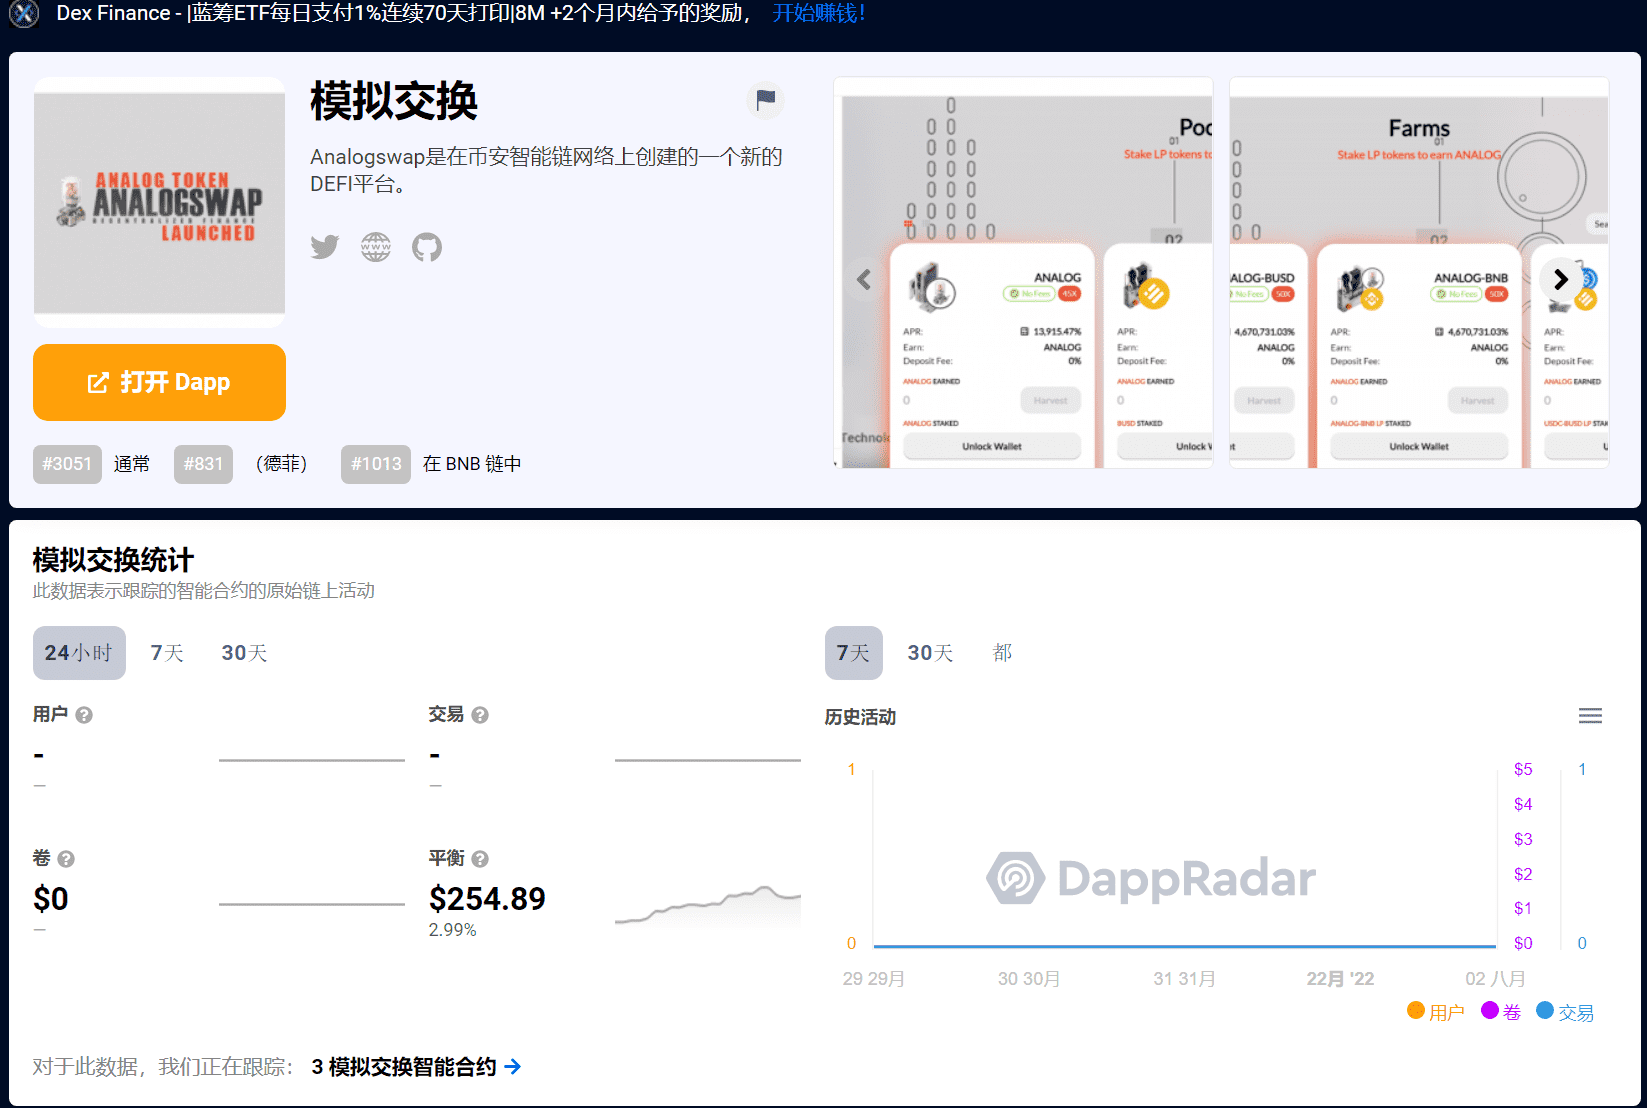Click the report flag icon
The image size is (1647, 1108).
coord(765,100)
